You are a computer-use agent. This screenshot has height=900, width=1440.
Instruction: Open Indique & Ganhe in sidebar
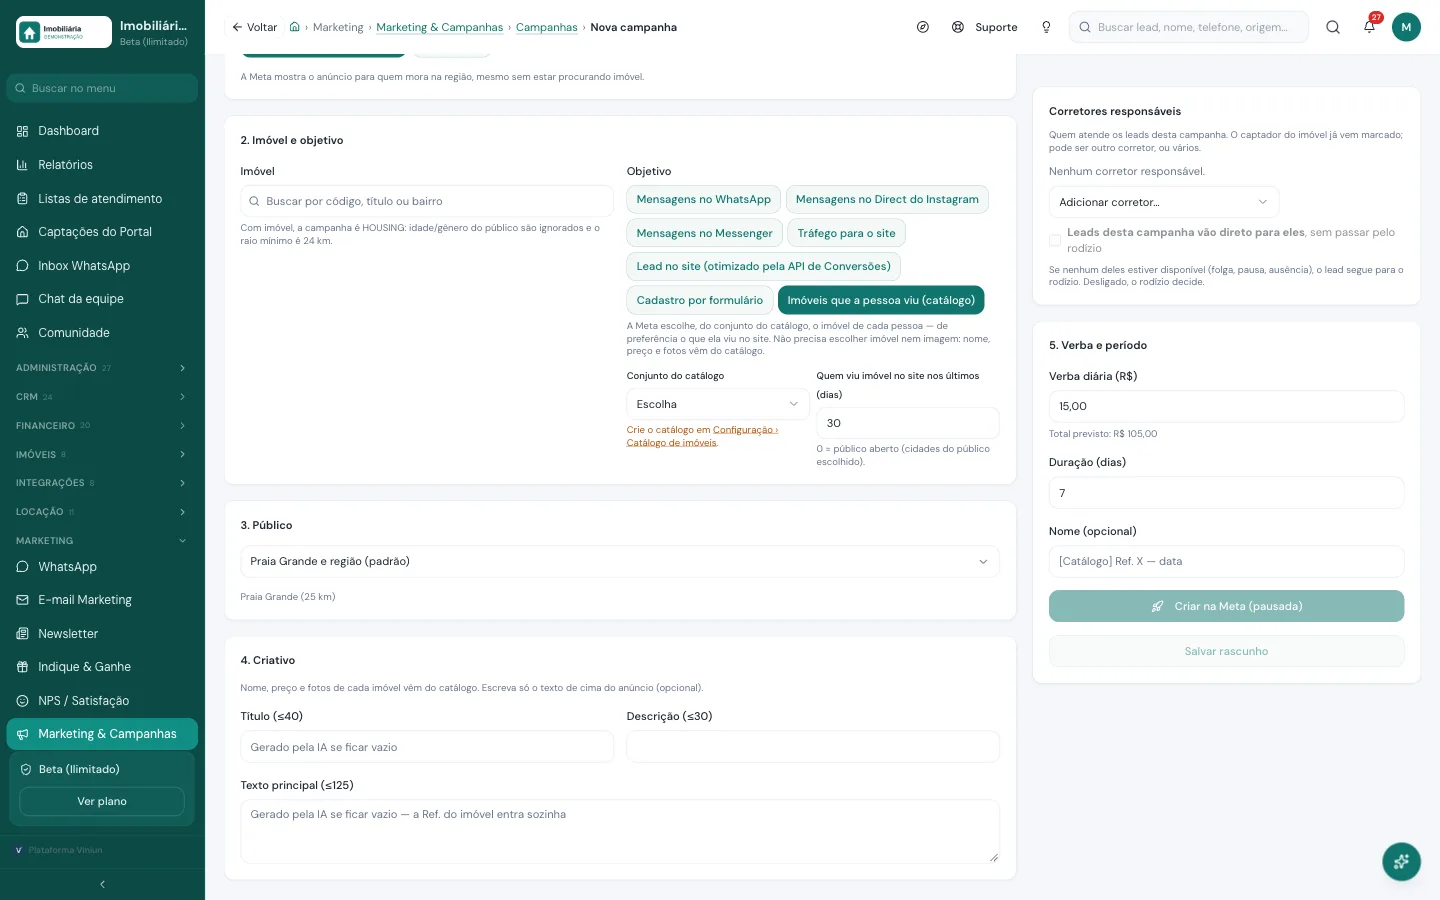tap(102, 667)
